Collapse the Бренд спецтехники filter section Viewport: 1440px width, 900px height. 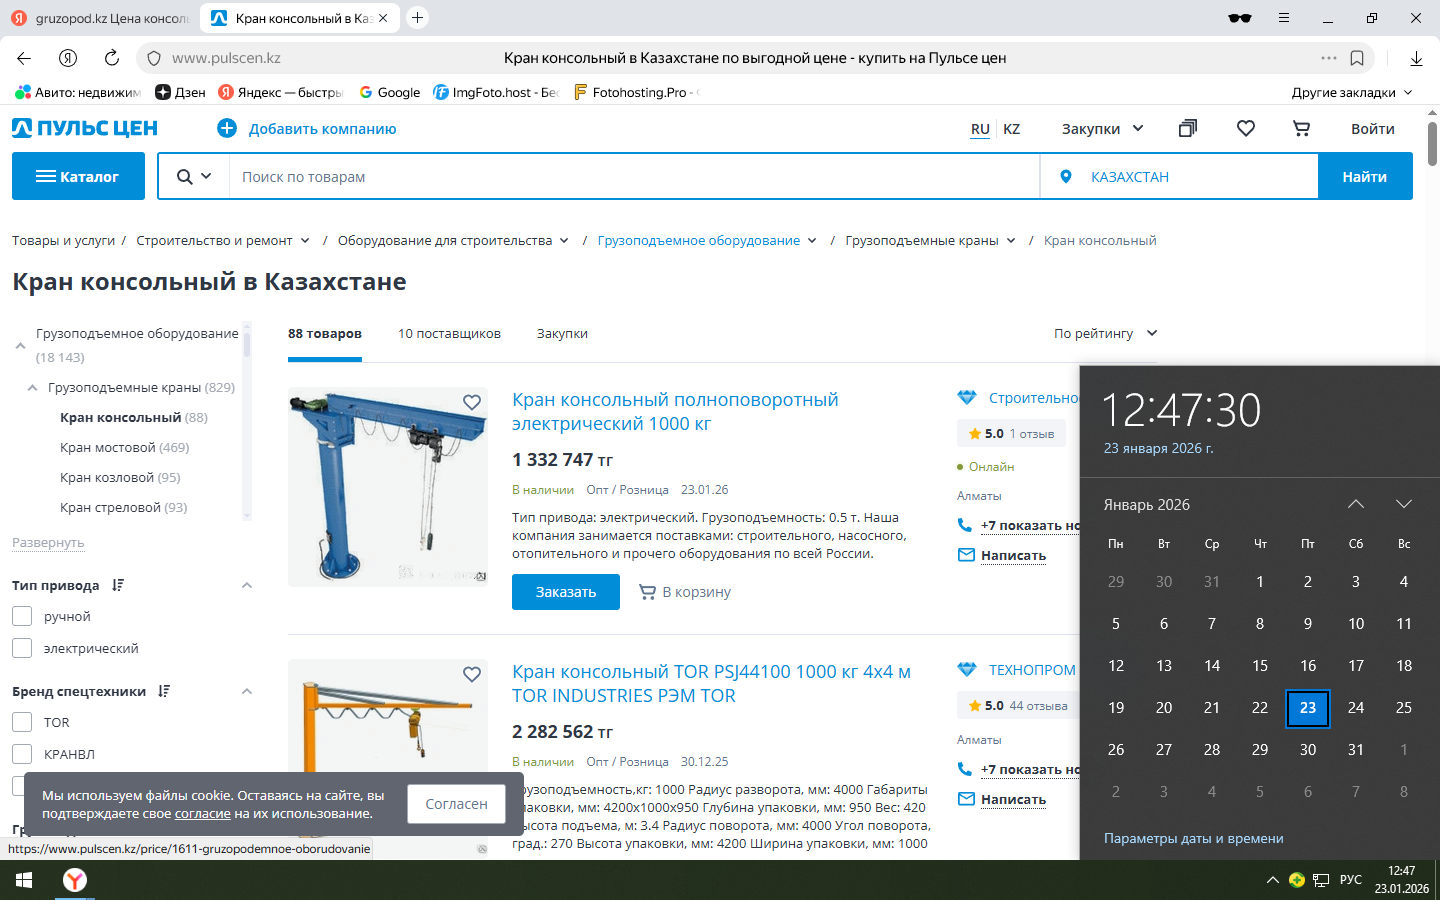[247, 691]
